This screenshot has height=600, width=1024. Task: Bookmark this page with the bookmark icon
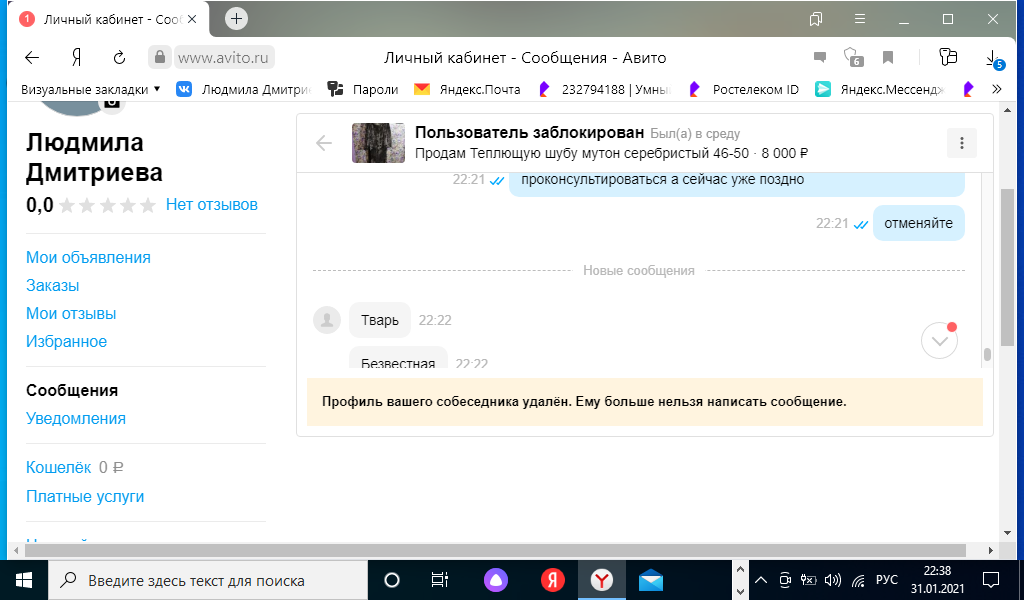click(887, 57)
